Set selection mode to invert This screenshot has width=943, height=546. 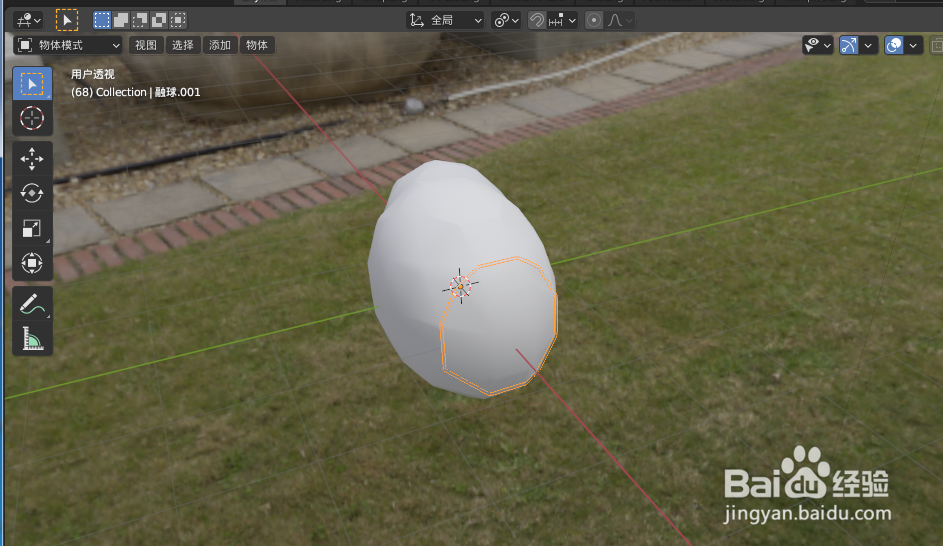coord(159,20)
